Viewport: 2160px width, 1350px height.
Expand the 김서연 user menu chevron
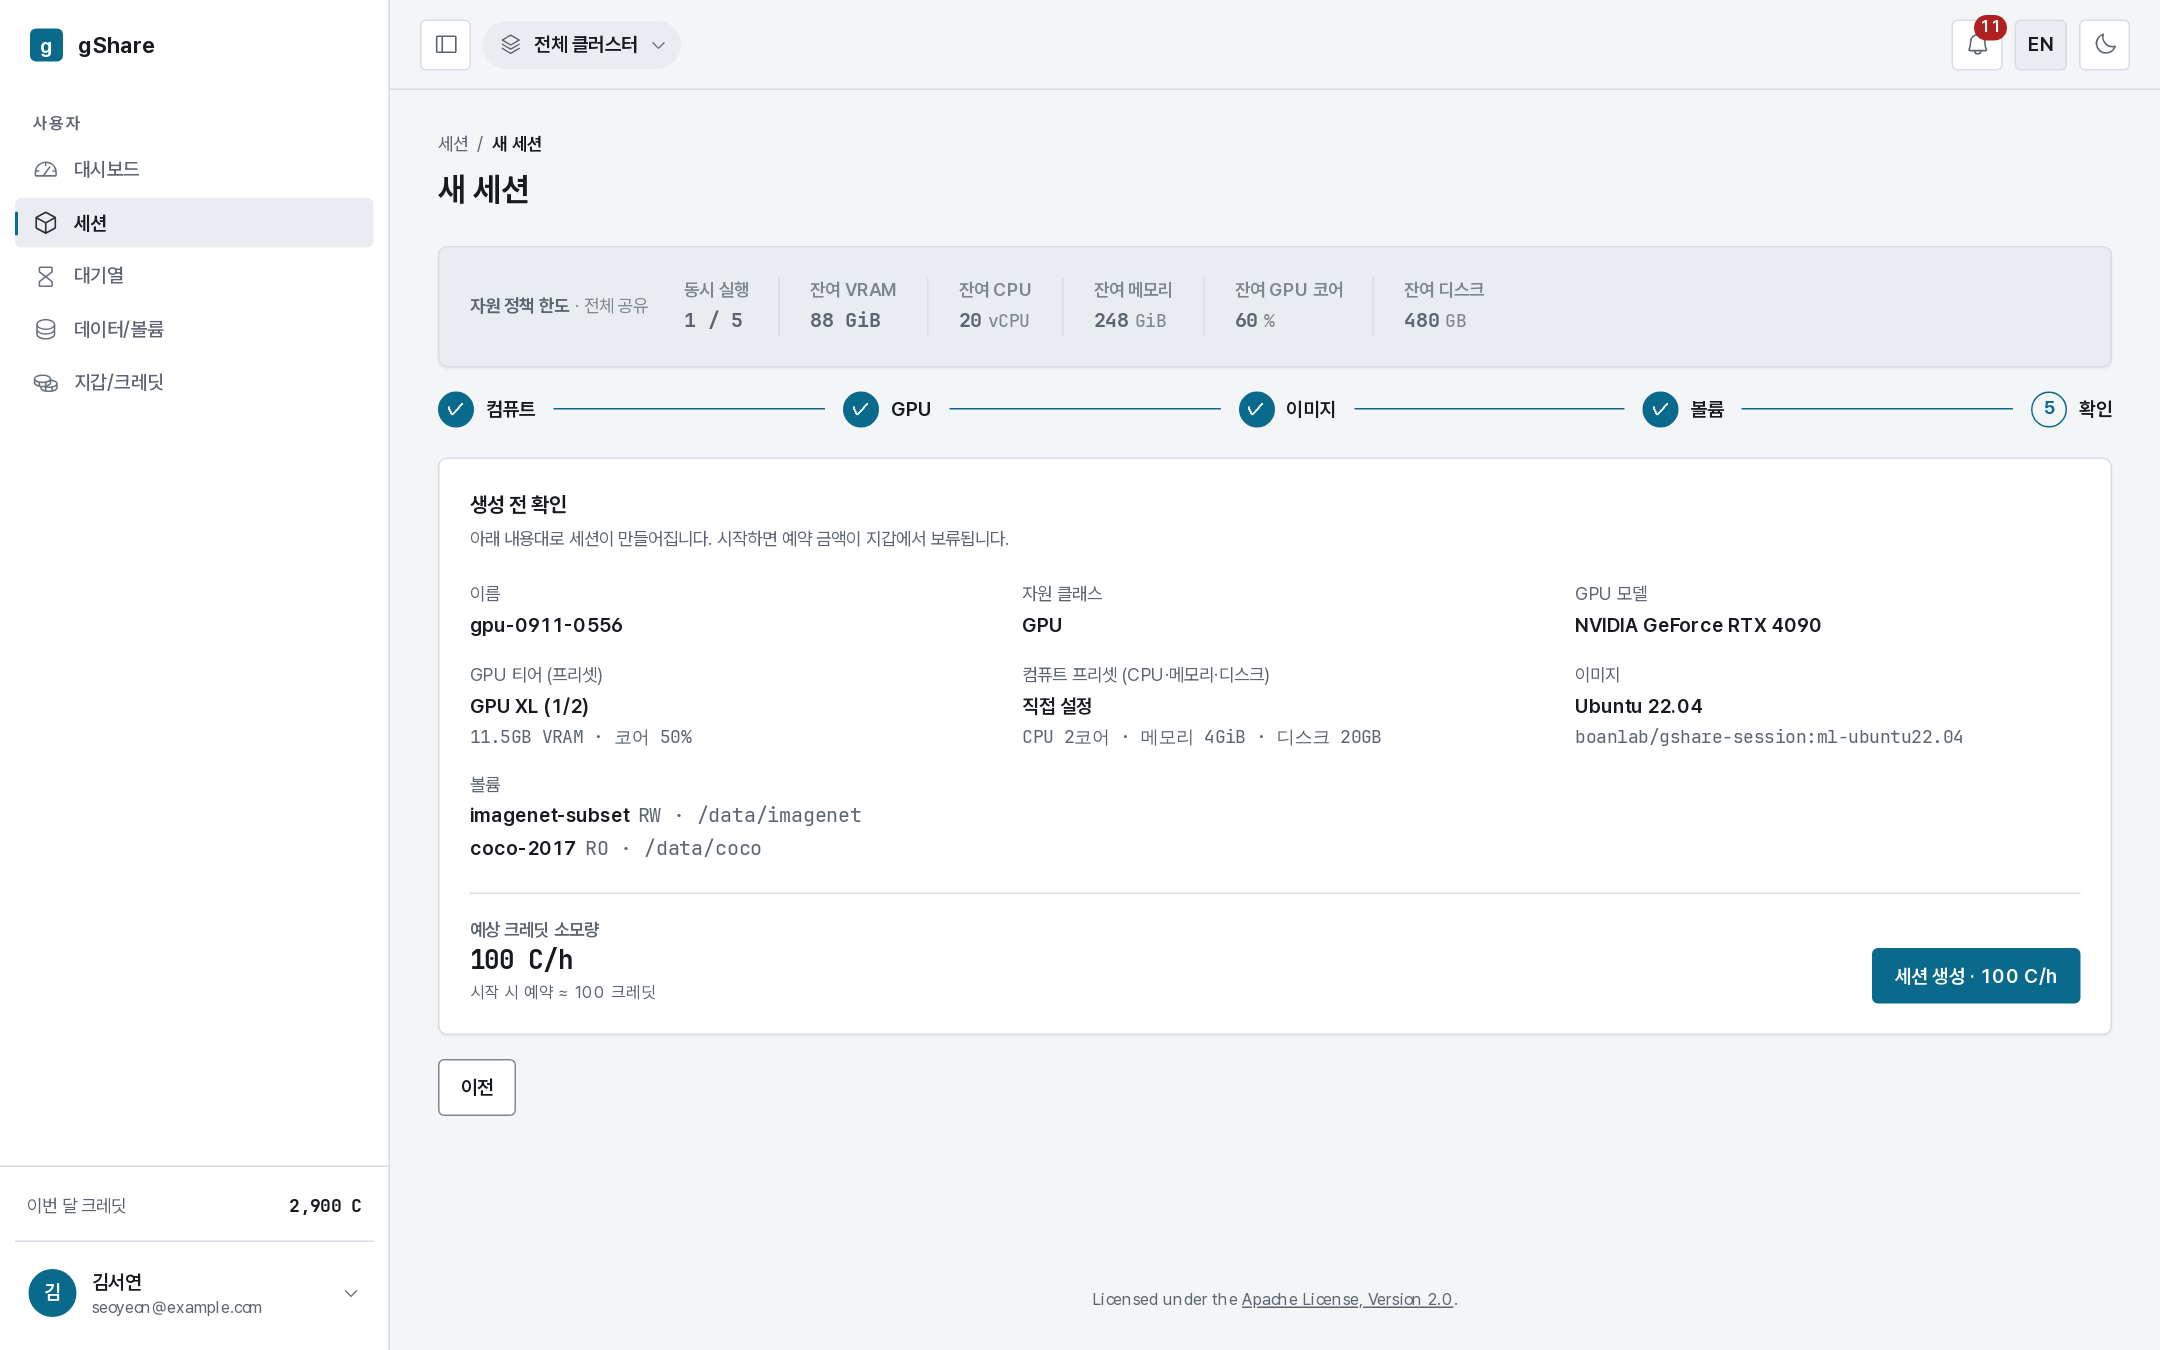351,1293
